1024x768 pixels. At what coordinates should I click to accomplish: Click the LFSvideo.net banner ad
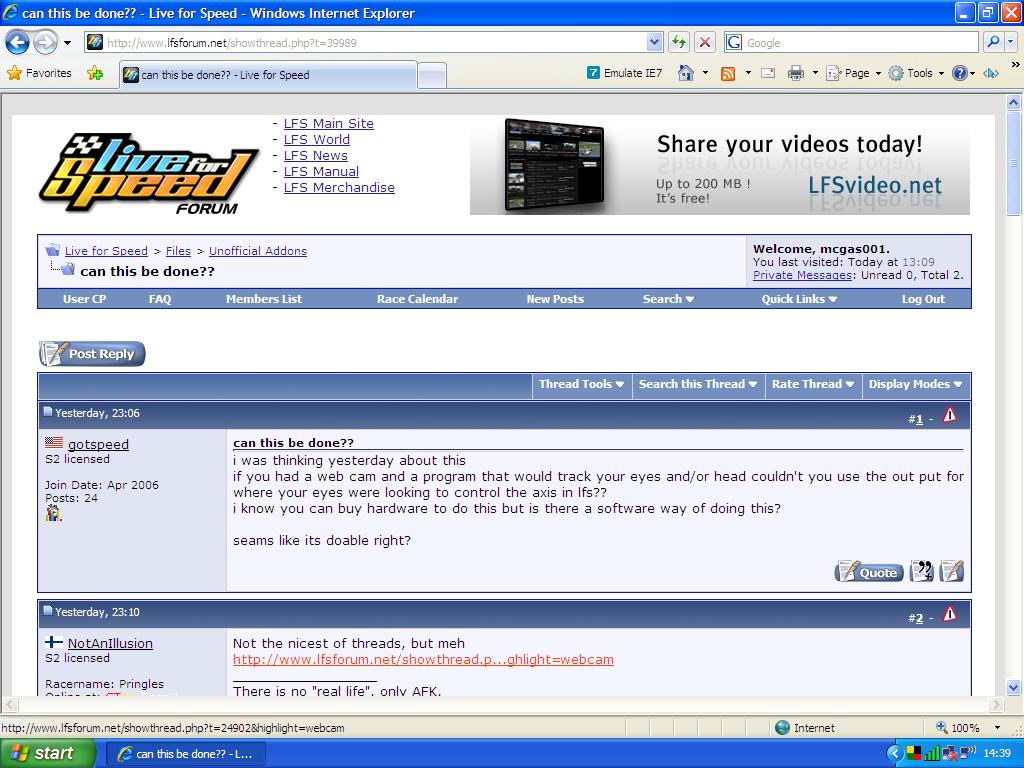click(x=720, y=166)
